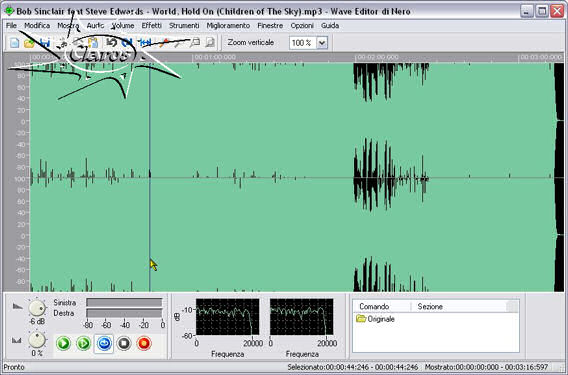
Task: Open the Zoom verticale dropdown arrow
Action: pyautogui.click(x=322, y=43)
